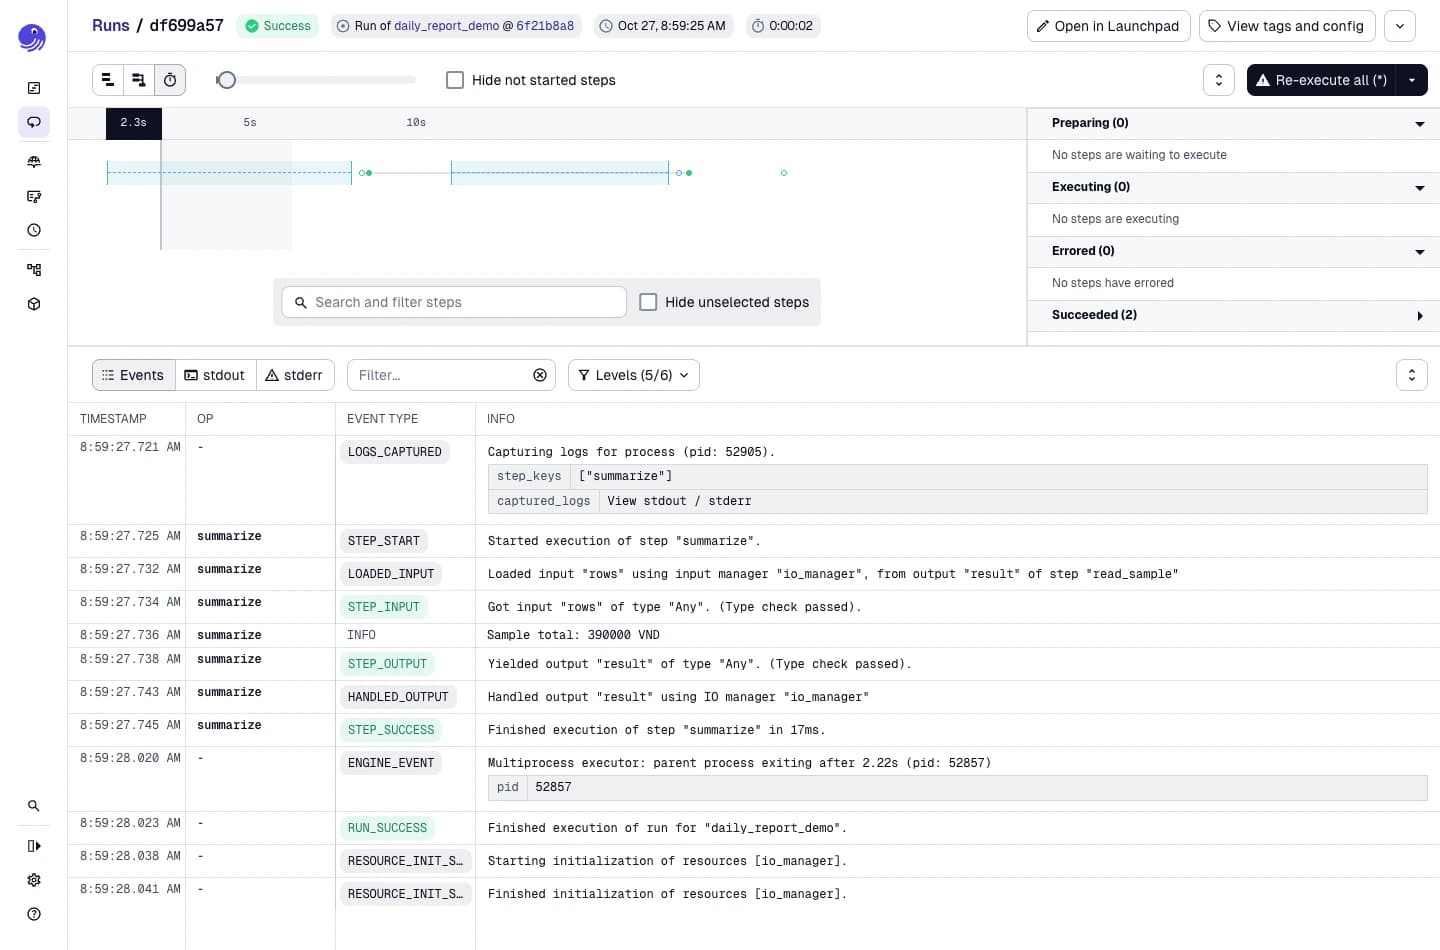
Task: Click the logs panel expand/collapse icon
Action: 1412,375
